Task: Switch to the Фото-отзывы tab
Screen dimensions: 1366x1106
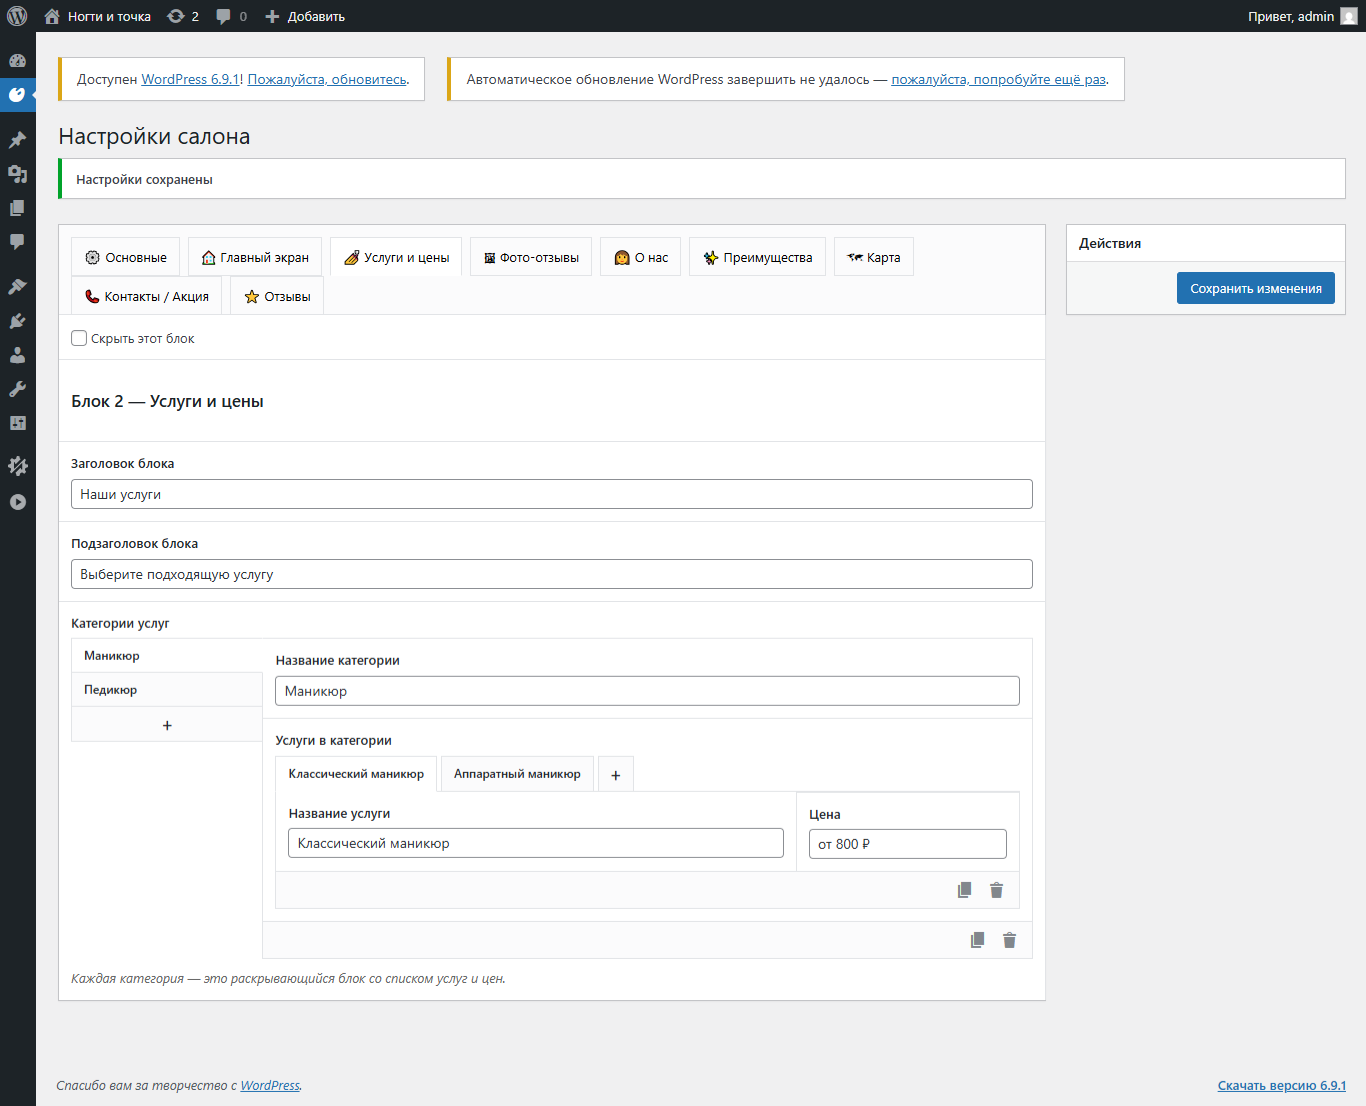Action: [531, 257]
